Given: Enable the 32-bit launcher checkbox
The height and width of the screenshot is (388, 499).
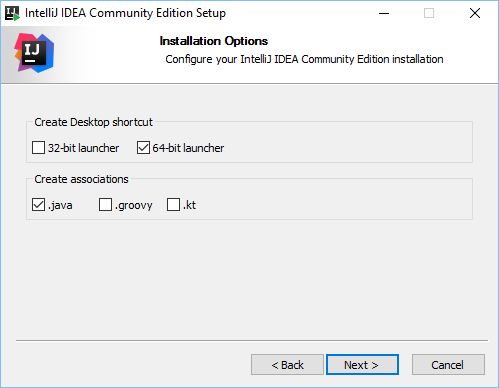Looking at the screenshot, I should [38, 147].
